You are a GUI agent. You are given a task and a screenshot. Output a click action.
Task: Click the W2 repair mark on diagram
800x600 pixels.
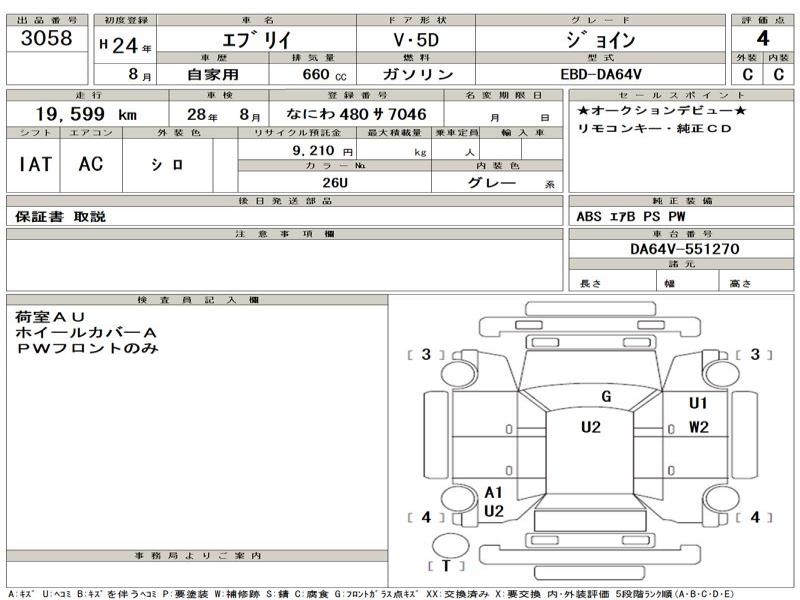[698, 428]
